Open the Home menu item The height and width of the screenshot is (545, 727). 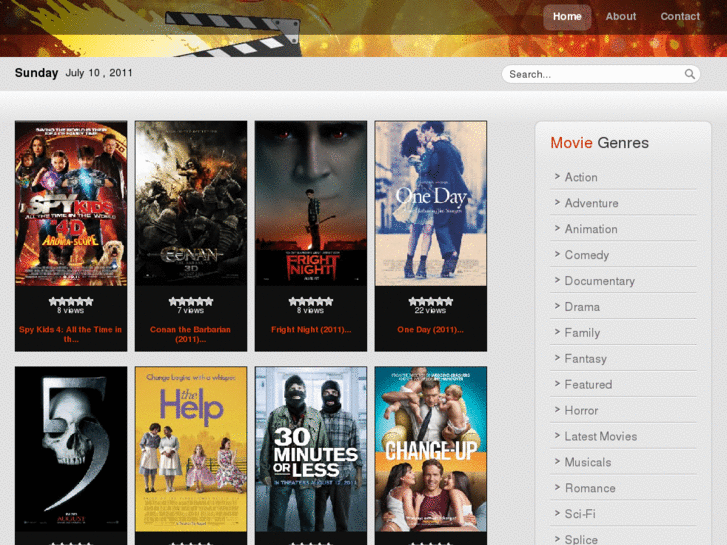567,17
